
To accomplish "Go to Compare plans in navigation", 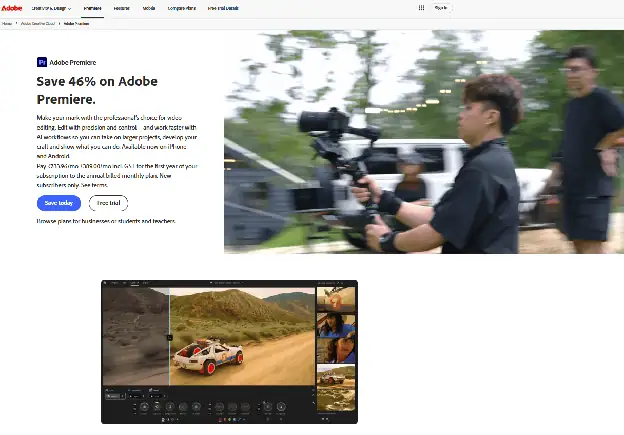I will (181, 8).
